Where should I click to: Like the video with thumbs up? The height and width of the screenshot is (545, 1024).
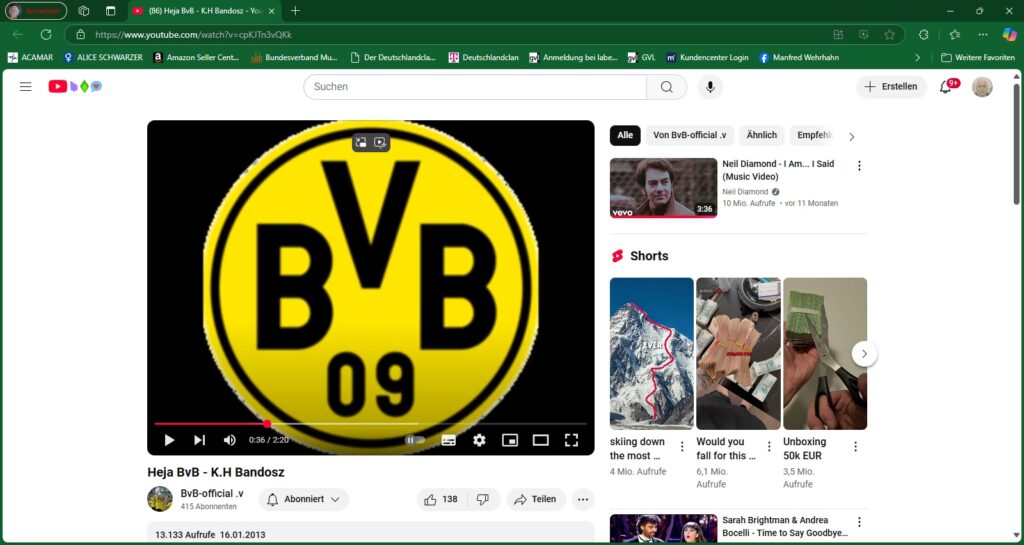click(x=441, y=499)
